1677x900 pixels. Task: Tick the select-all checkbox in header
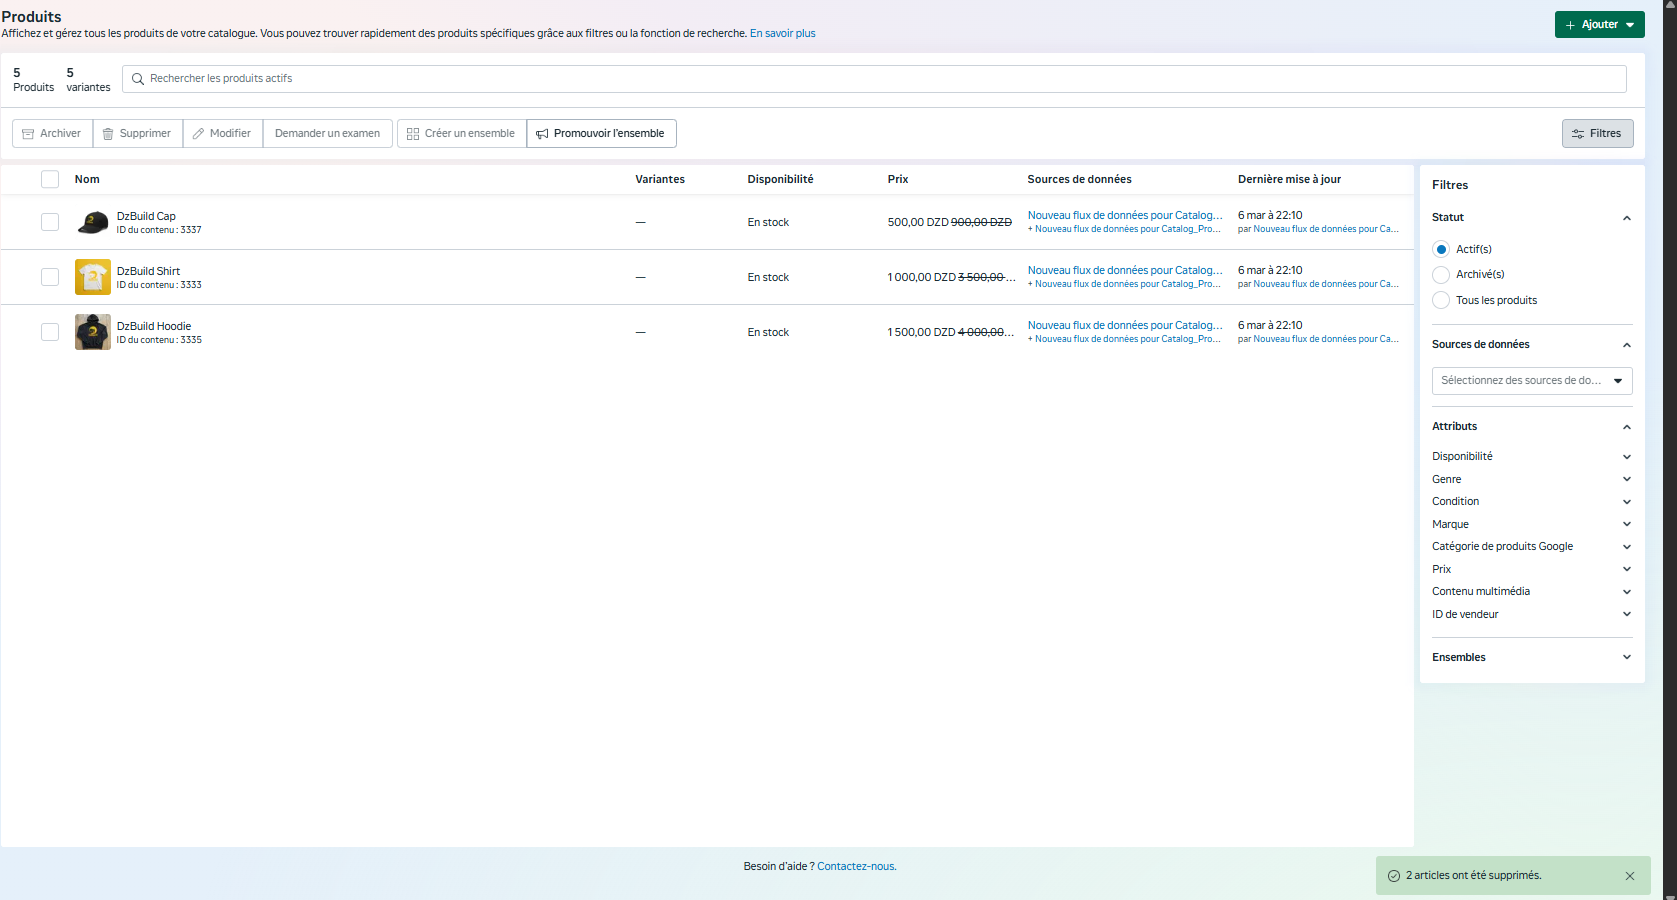tap(50, 179)
